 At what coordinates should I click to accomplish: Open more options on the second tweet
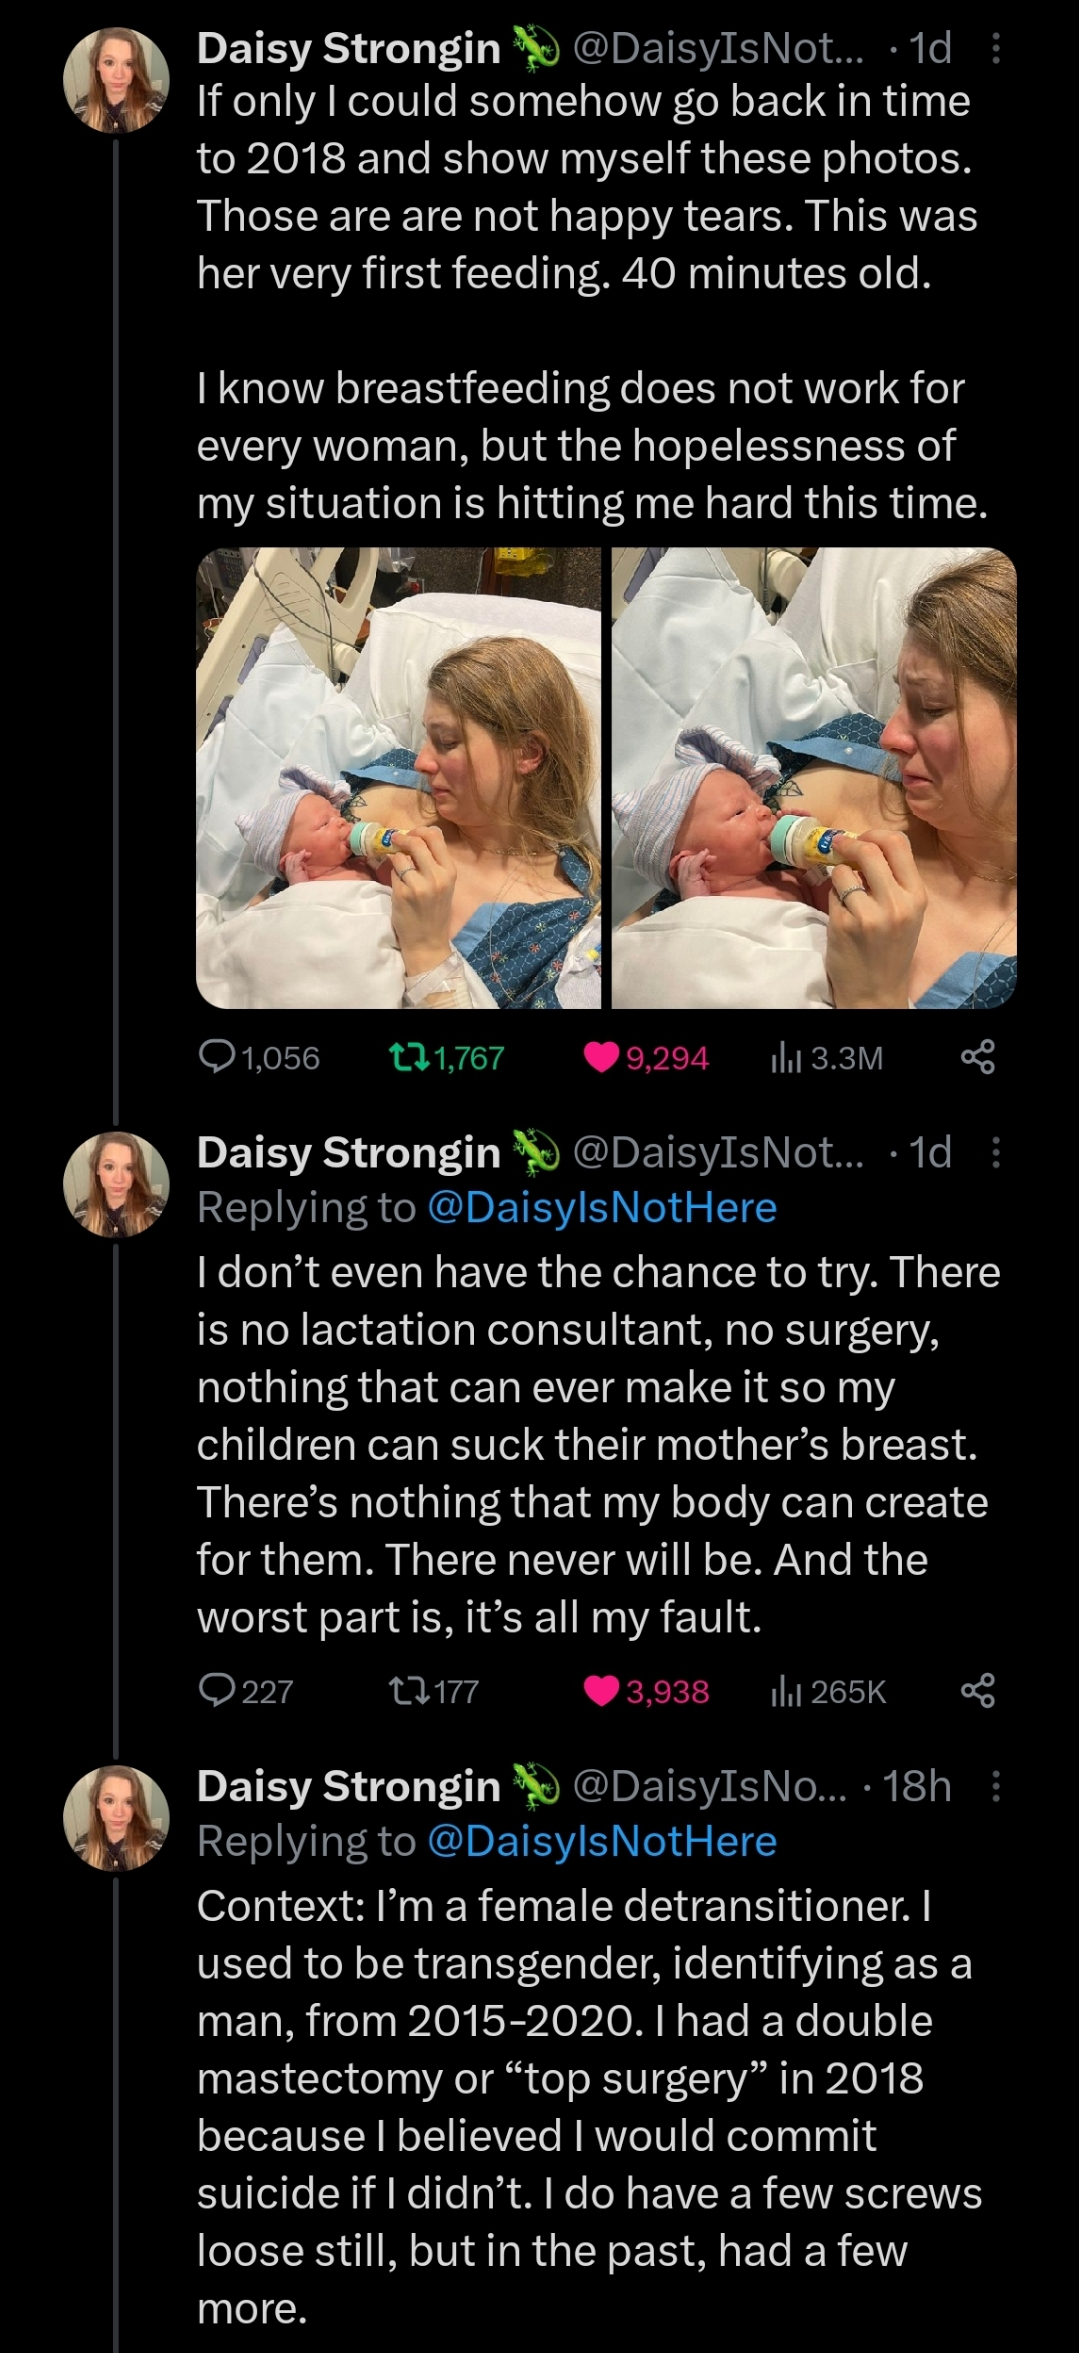pyautogui.click(x=995, y=1153)
